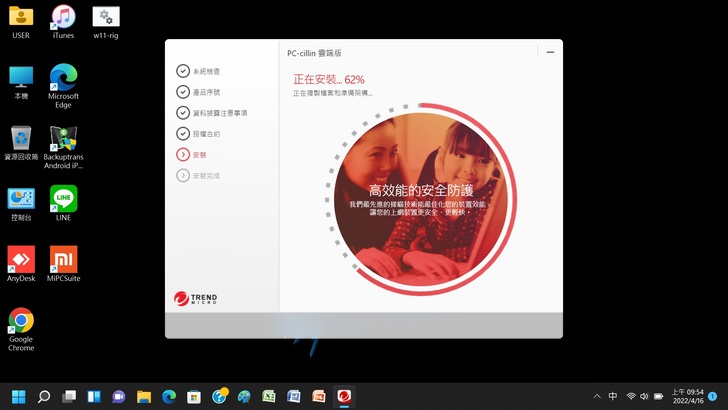Select the 控制台 control panel icon
This screenshot has height=410, width=728.
[21, 204]
